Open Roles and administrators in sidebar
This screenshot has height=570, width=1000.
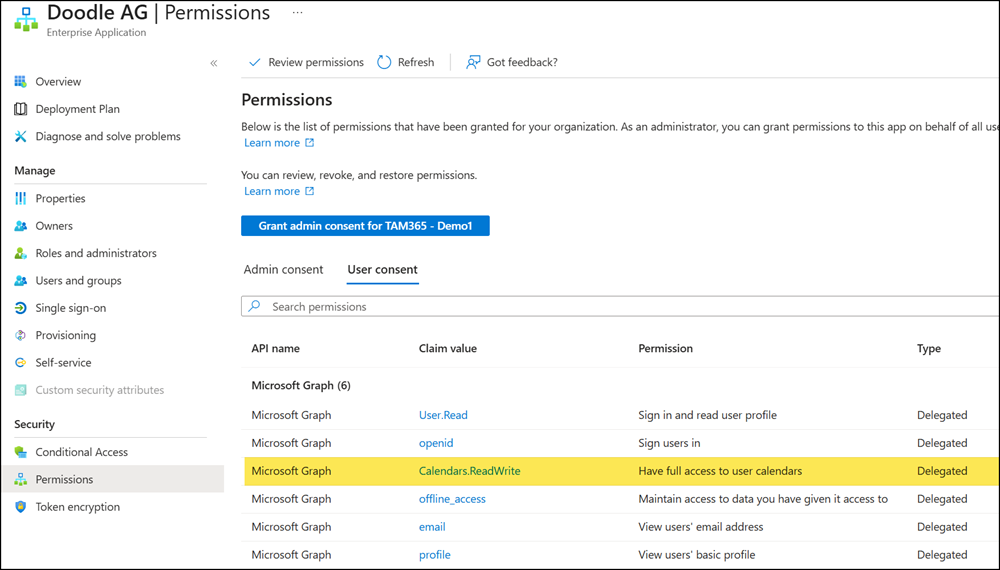pyautogui.click(x=96, y=254)
